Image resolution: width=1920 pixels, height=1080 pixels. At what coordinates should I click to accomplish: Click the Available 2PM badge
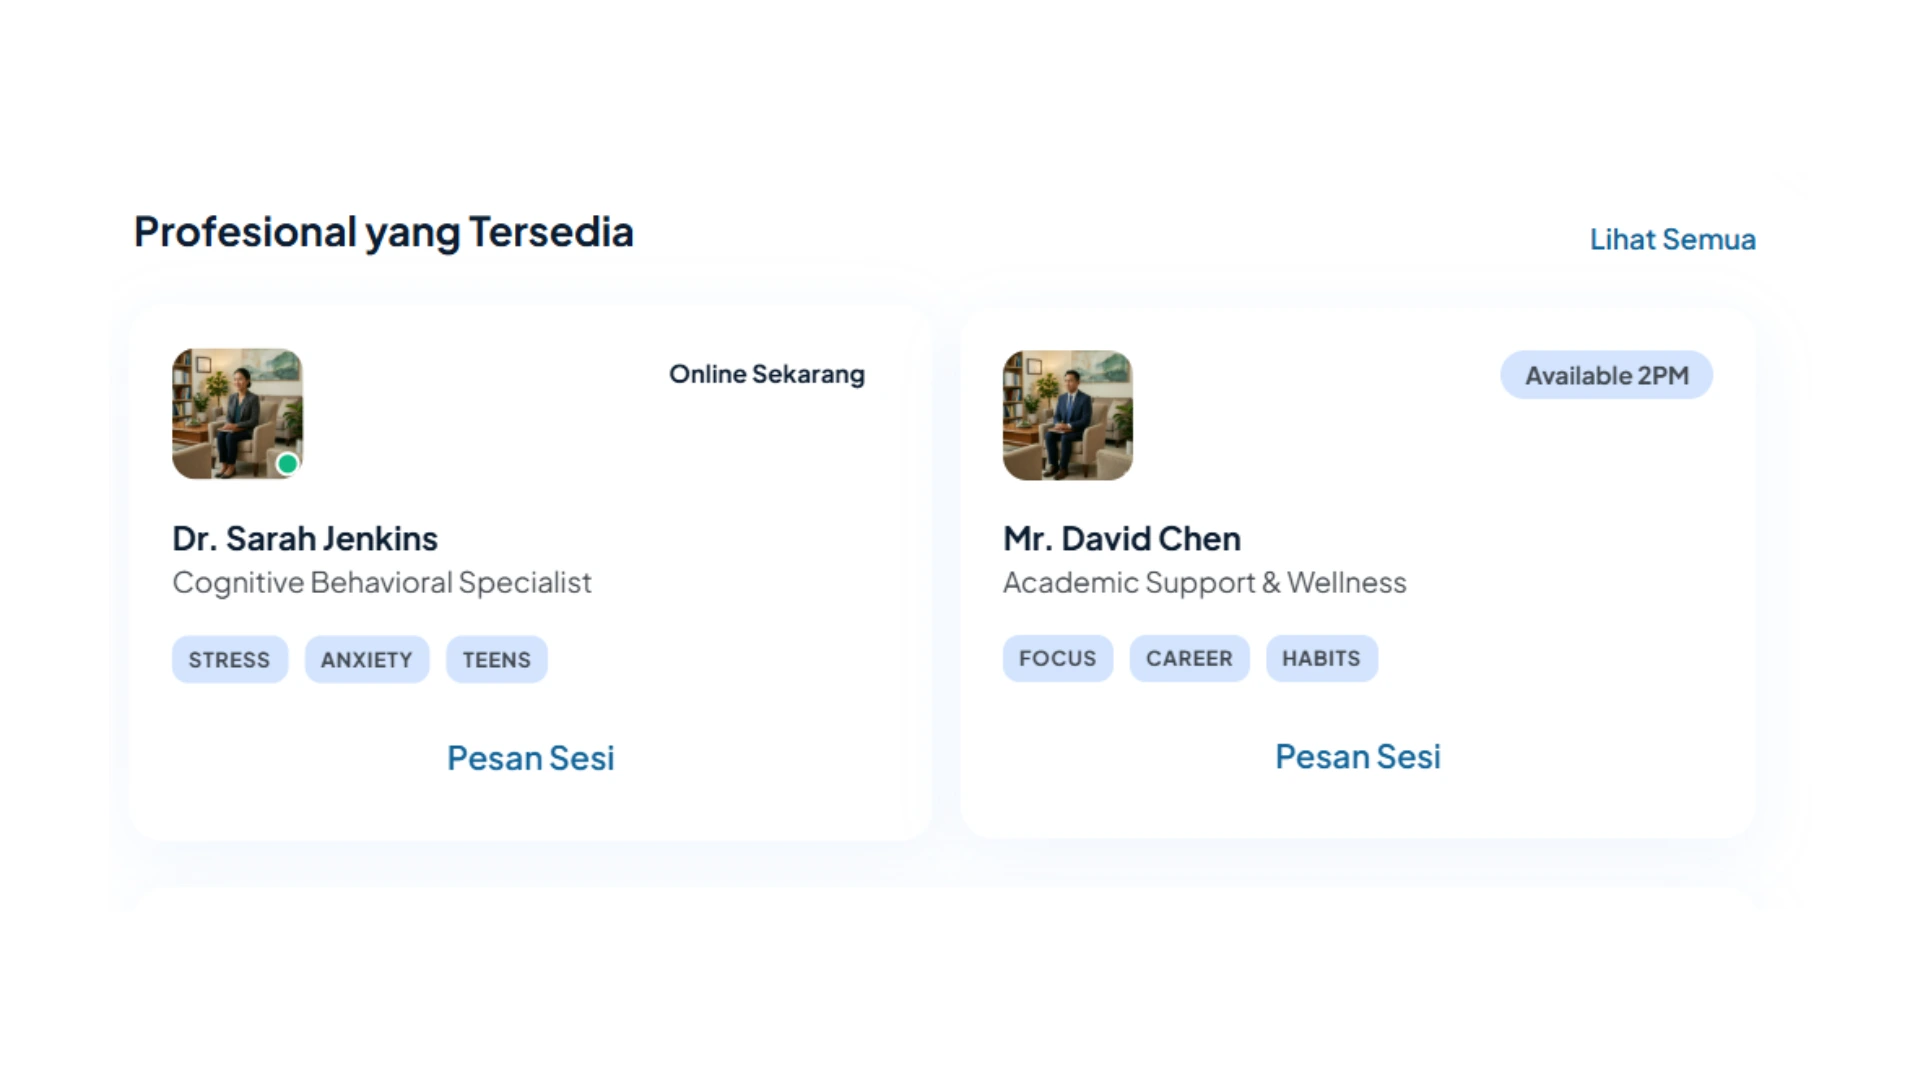pos(1607,375)
